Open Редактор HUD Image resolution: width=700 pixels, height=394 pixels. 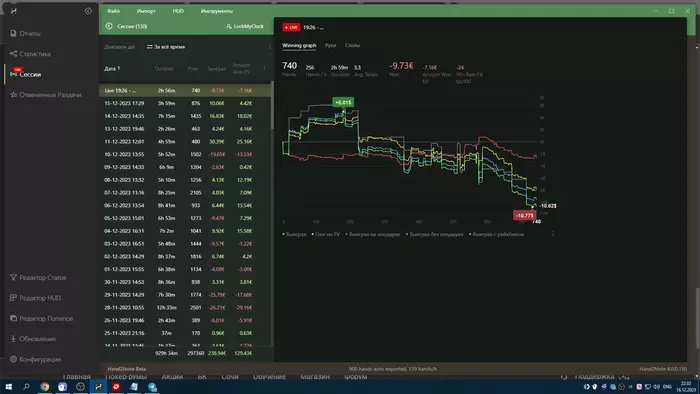[35, 298]
